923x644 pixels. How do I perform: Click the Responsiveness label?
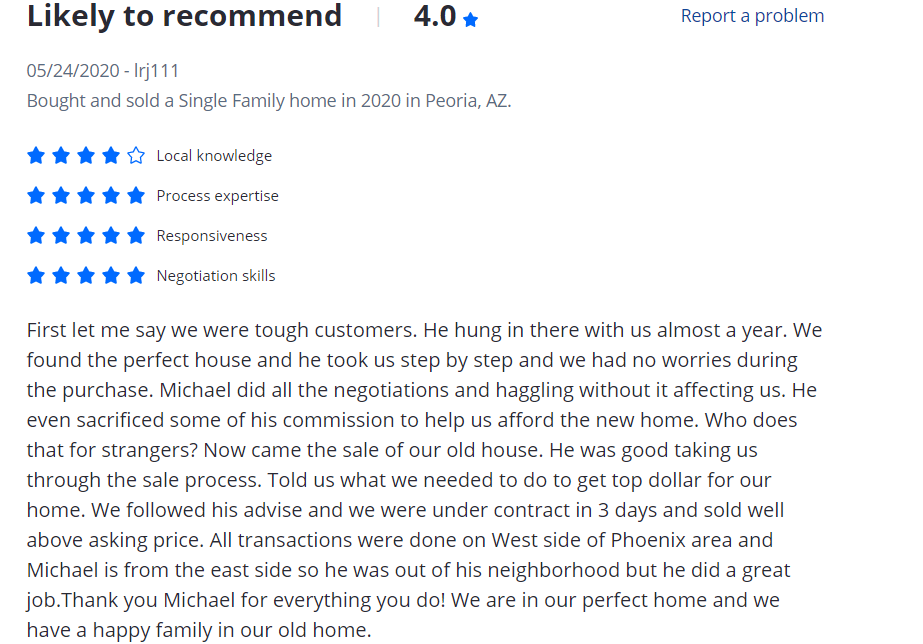point(212,236)
